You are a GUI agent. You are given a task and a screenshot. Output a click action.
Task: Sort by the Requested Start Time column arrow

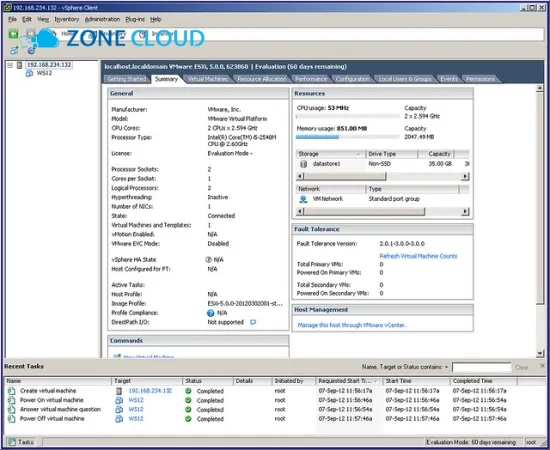376,381
